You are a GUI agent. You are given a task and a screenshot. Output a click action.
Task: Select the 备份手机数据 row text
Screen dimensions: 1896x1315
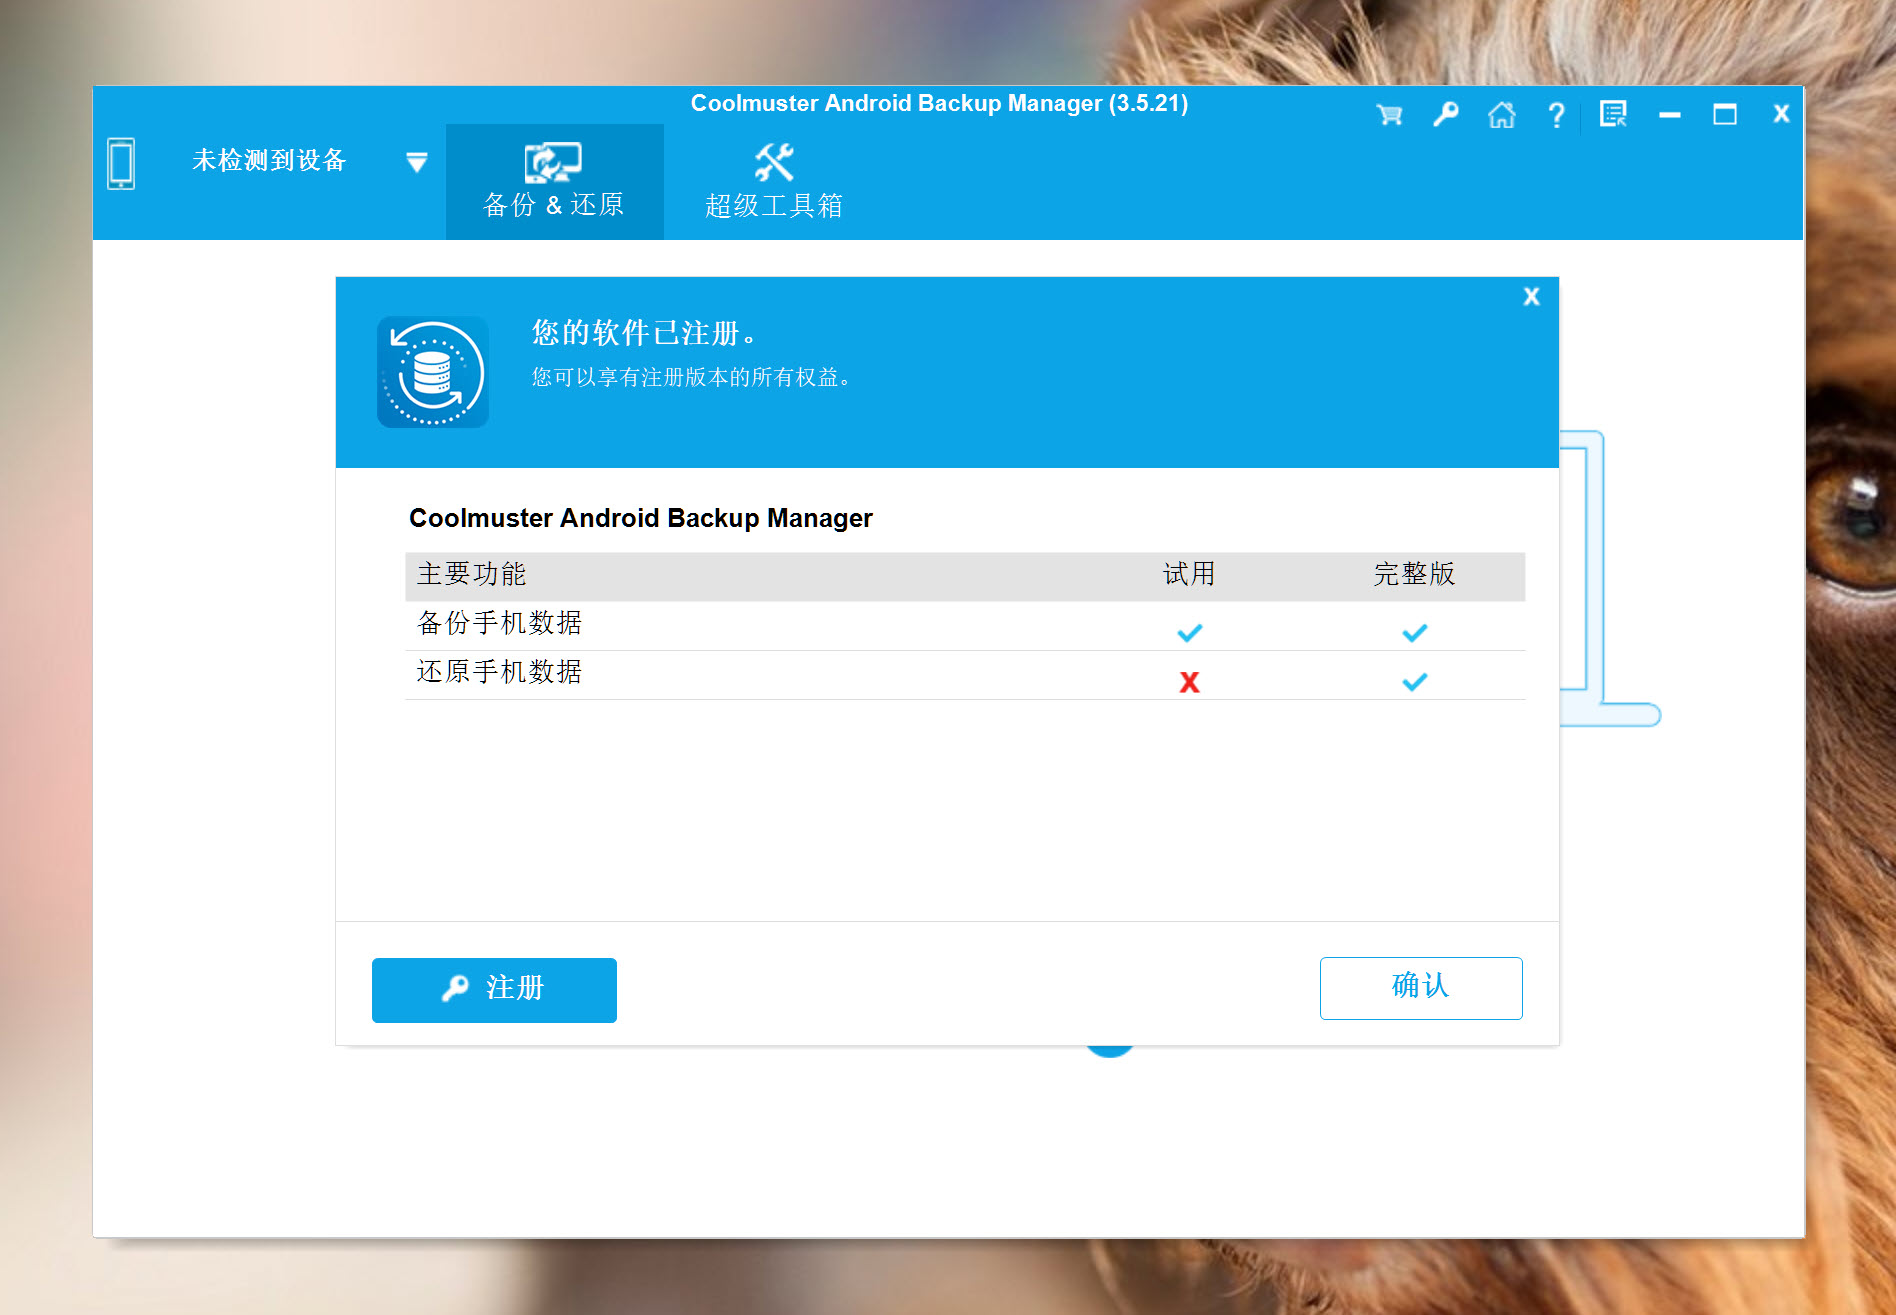499,623
